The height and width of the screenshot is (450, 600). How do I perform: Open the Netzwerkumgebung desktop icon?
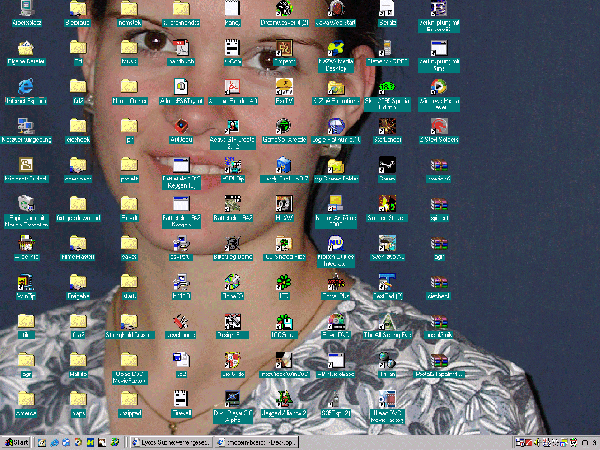coord(26,126)
